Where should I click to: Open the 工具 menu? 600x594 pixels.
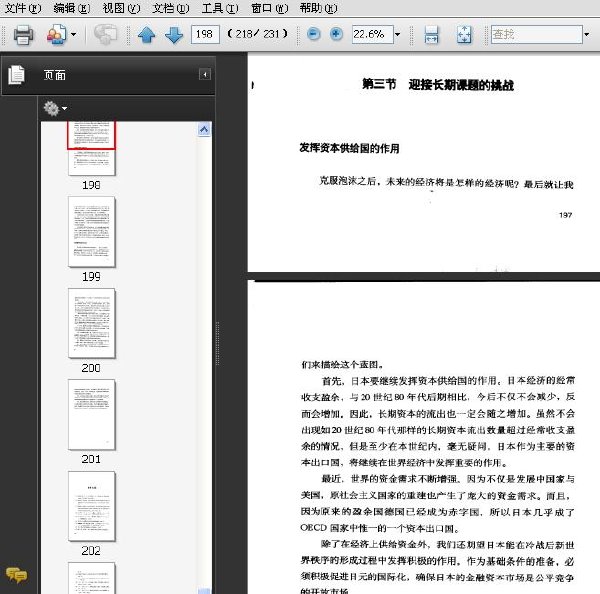[220, 8]
